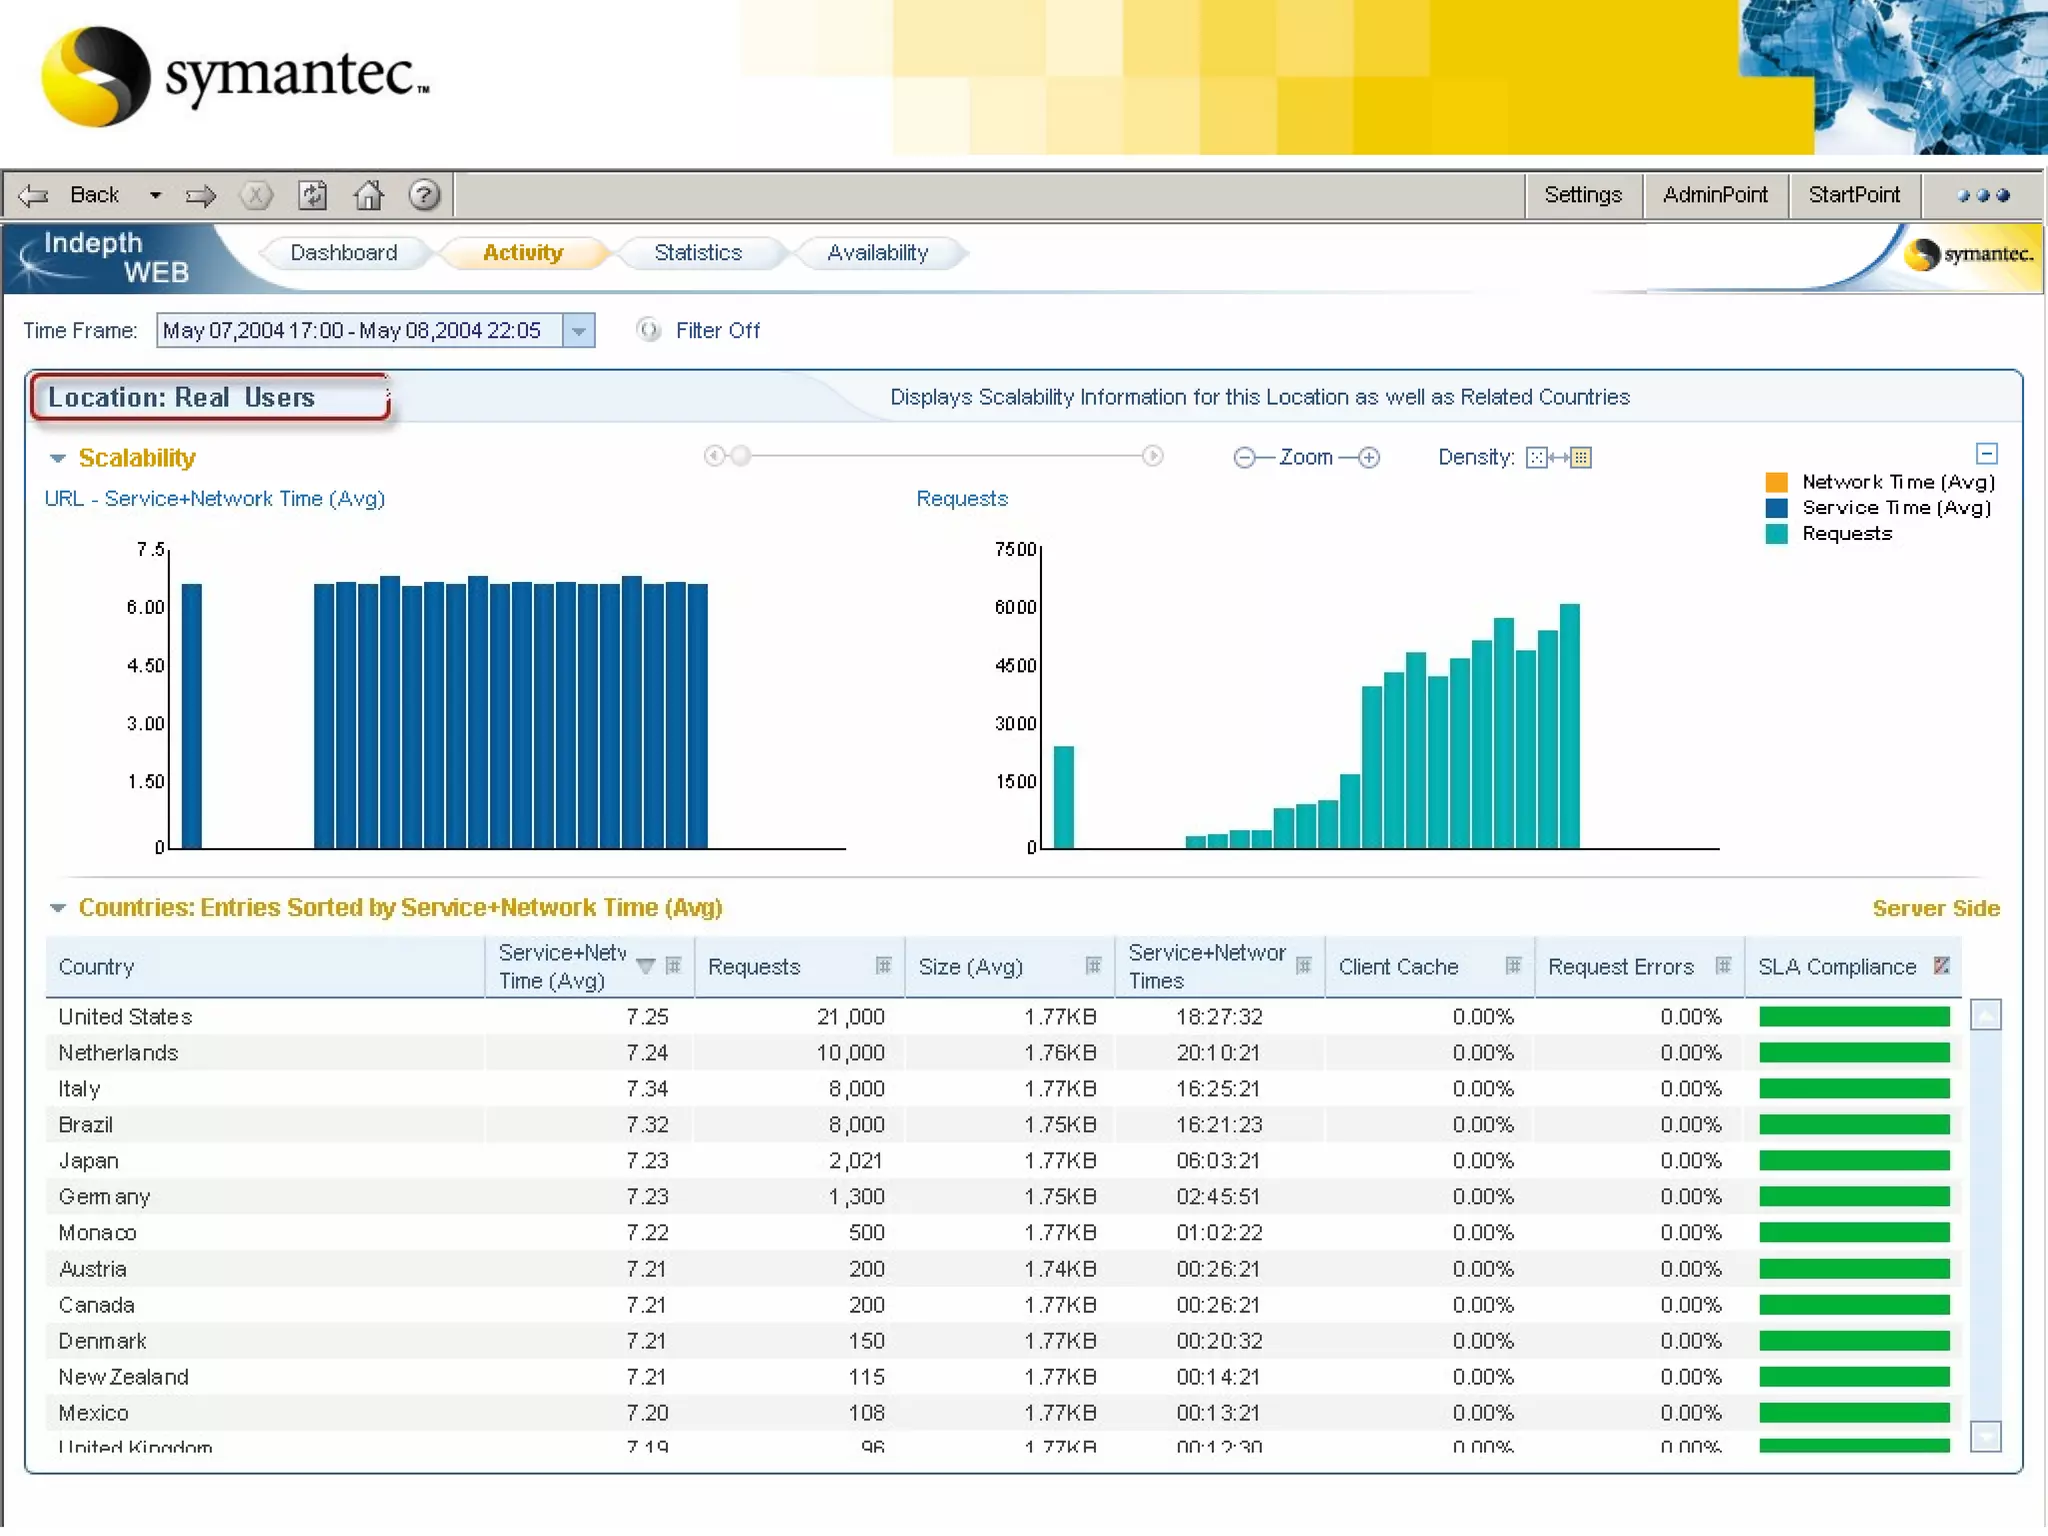Screen dimensions: 2048x1536
Task: Click the Forward arrow icon
Action: click(200, 195)
